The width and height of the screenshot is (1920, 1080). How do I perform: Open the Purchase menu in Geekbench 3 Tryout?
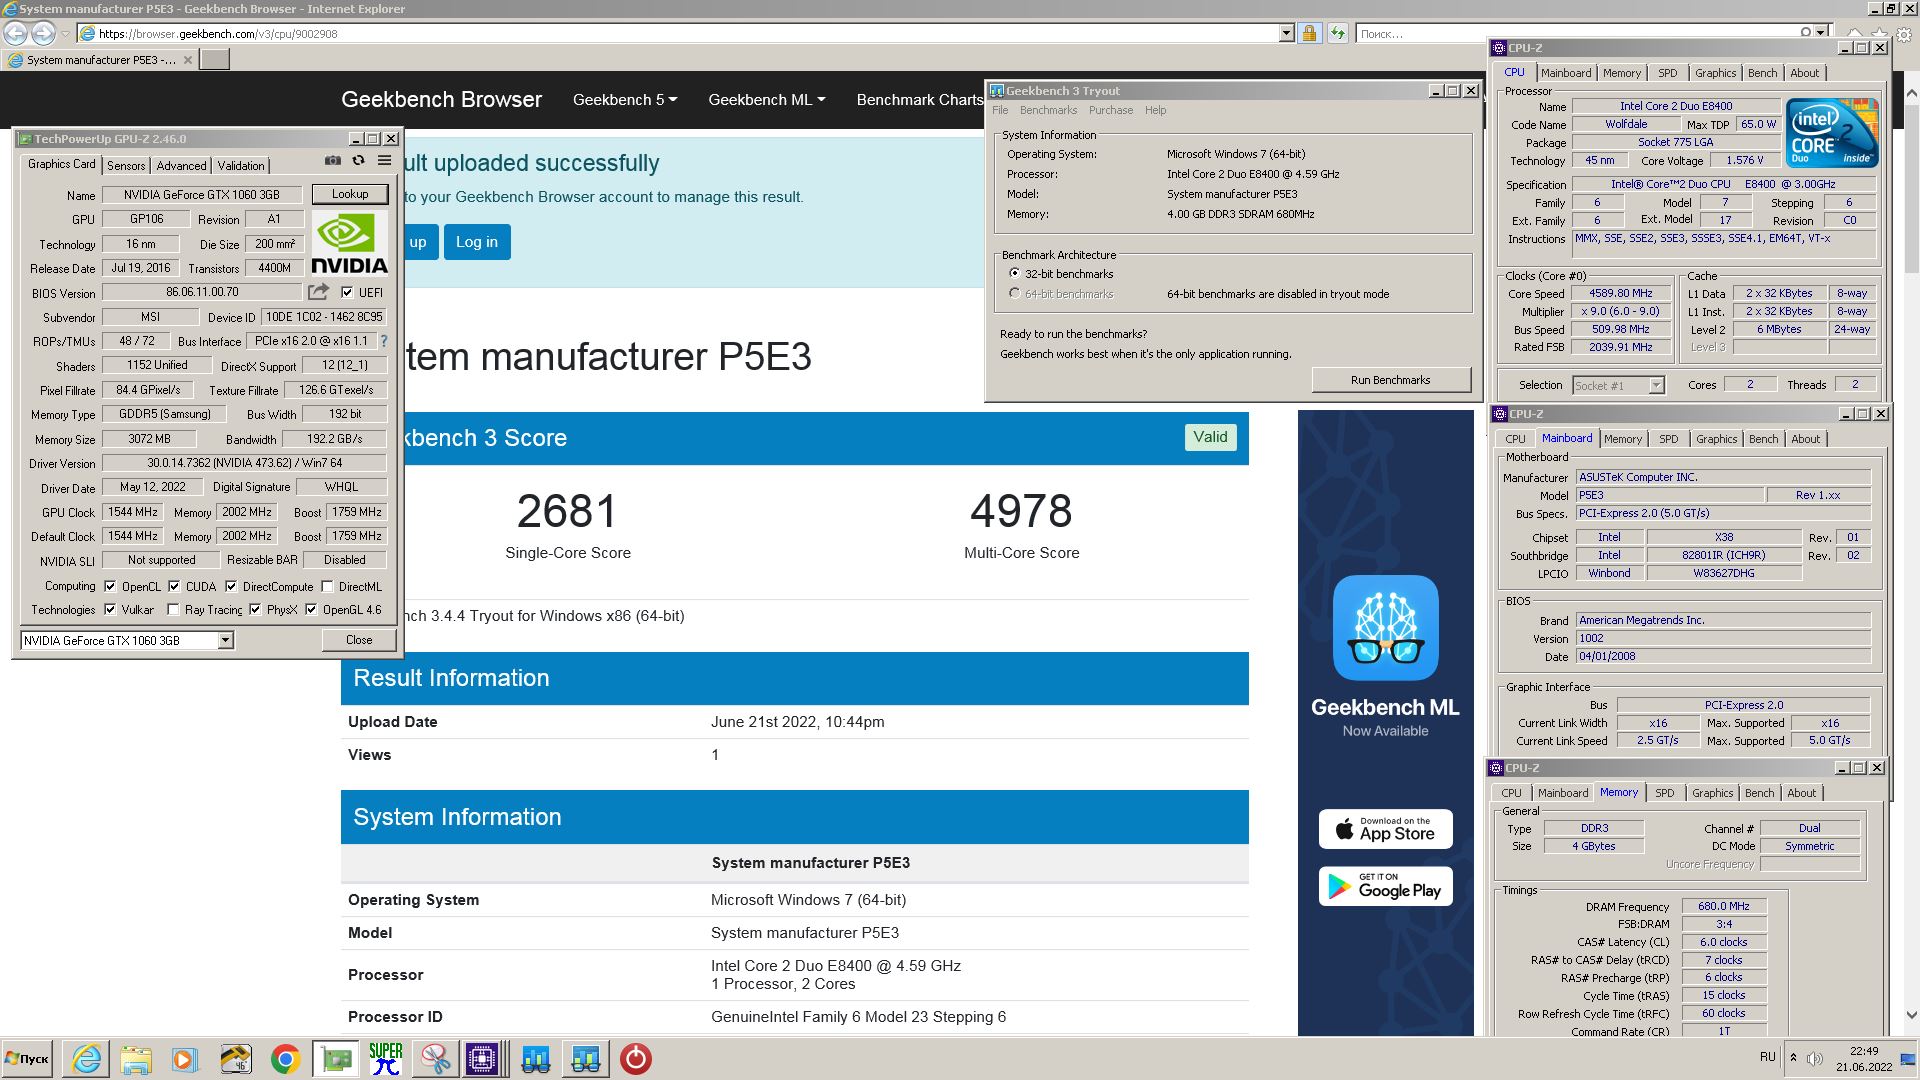[x=1110, y=110]
